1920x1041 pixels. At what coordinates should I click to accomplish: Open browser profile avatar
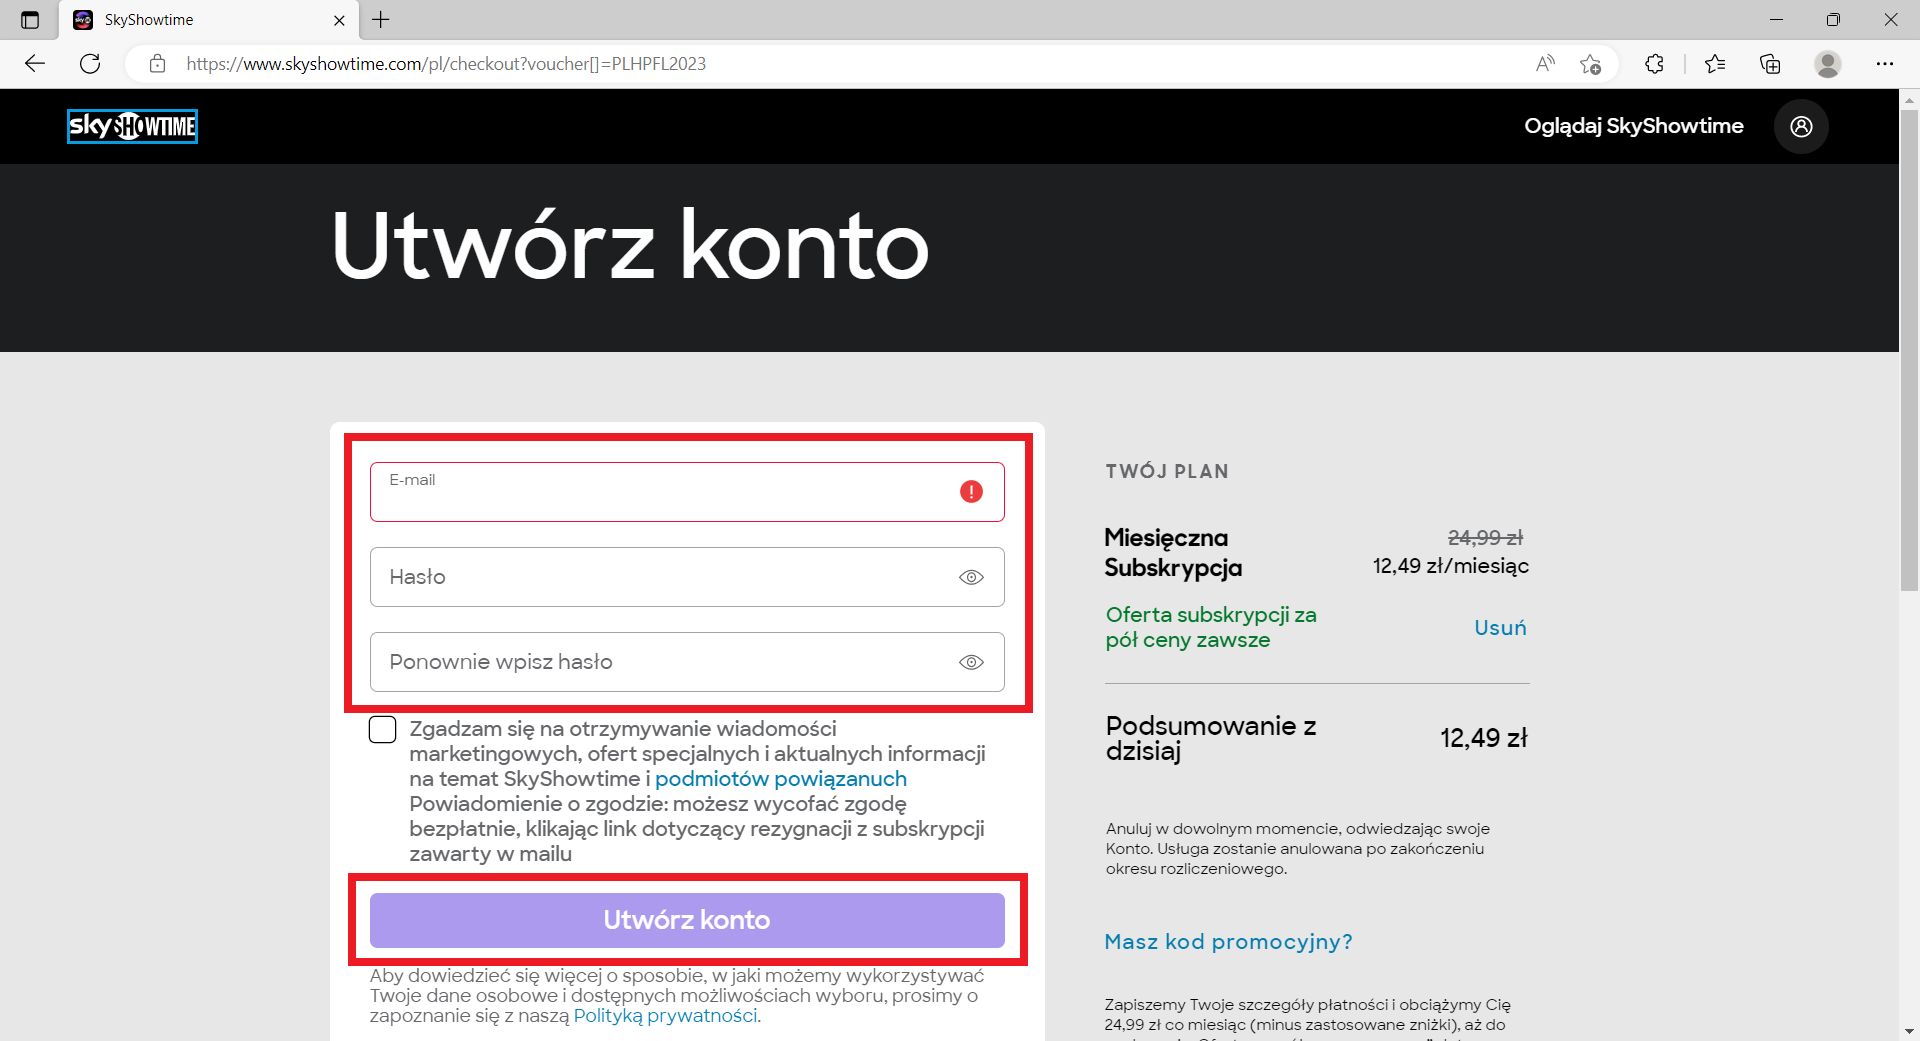click(1828, 64)
